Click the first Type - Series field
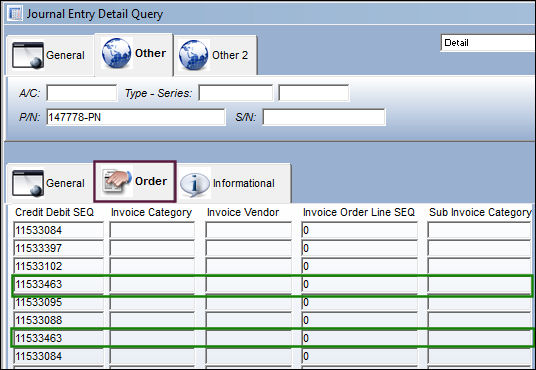Viewport: 536px width, 370px height. coord(236,93)
